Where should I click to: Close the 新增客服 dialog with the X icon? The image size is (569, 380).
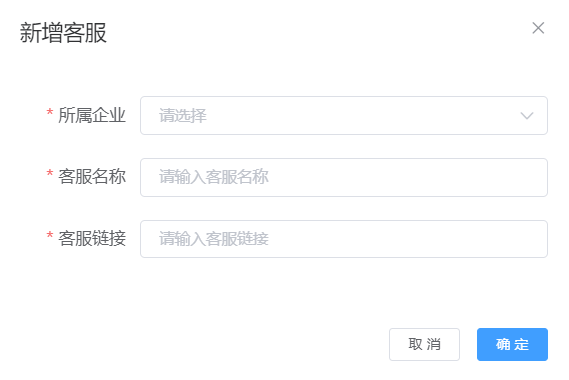(x=538, y=28)
